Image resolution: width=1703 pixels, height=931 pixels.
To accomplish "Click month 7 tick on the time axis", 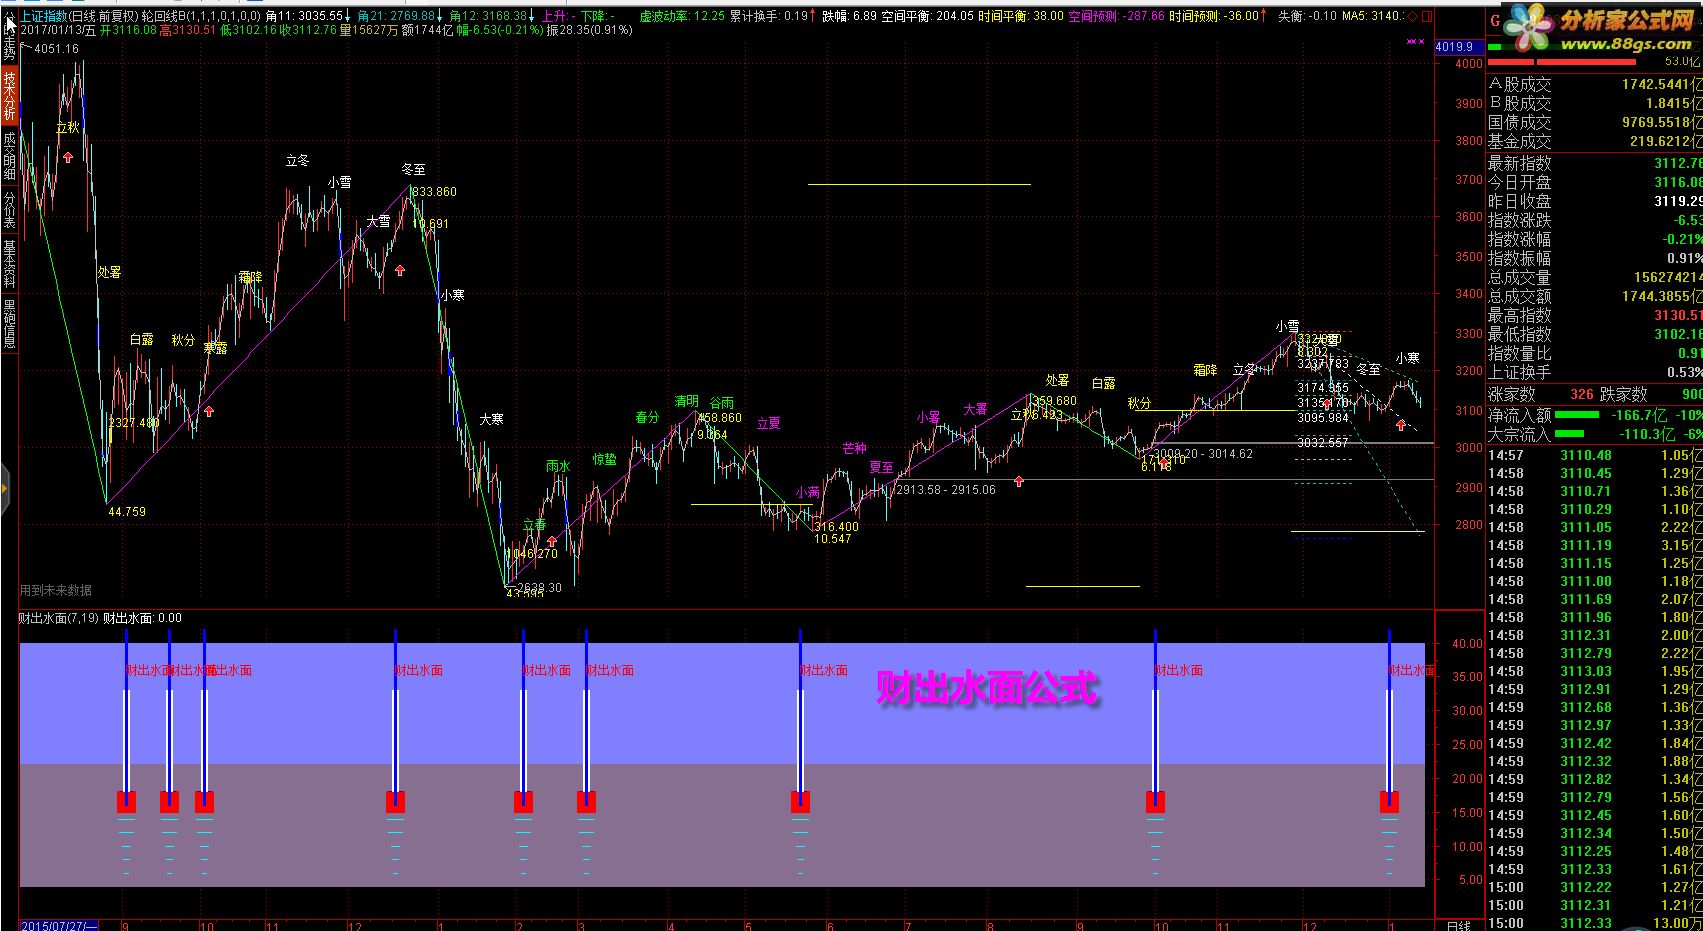I will point(907,925).
